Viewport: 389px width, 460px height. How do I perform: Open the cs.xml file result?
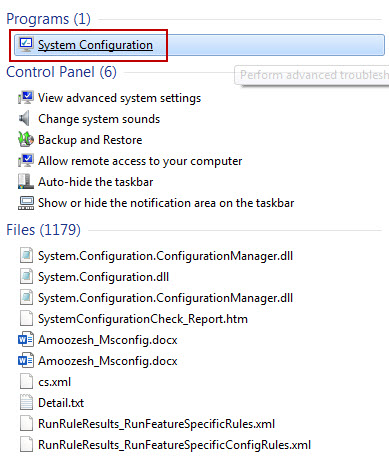pos(54,382)
